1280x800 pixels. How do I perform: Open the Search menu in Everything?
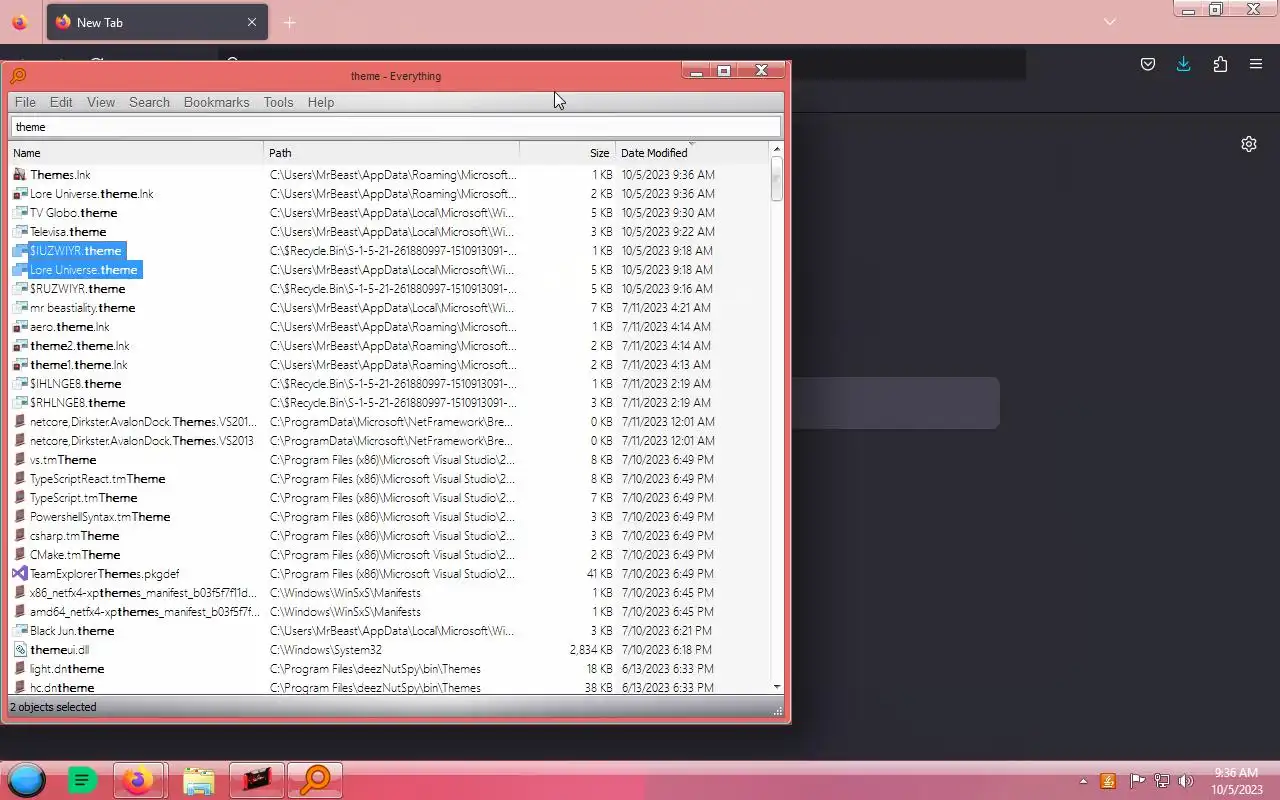(149, 102)
